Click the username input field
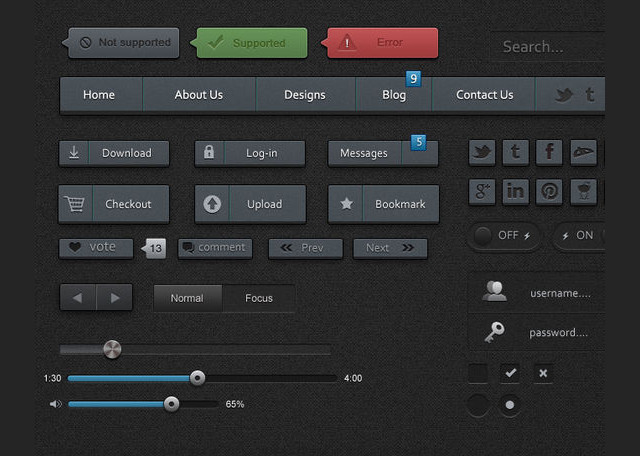Viewport: 640px width, 456px height. click(x=536, y=293)
